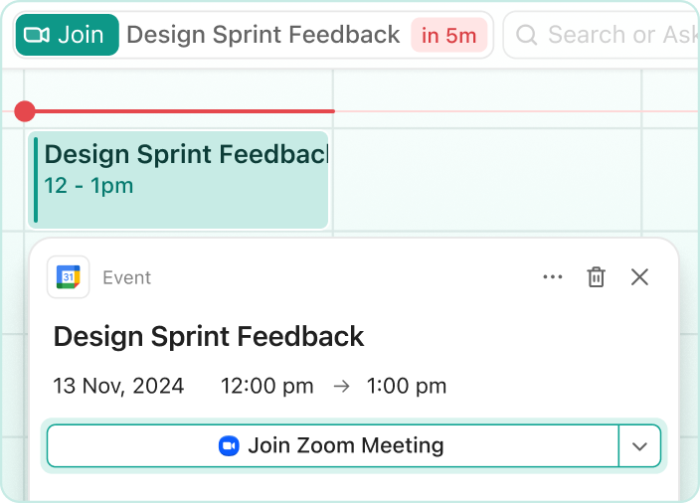Click the "in 5m" countdown badge
This screenshot has width=700, height=503.
point(448,36)
